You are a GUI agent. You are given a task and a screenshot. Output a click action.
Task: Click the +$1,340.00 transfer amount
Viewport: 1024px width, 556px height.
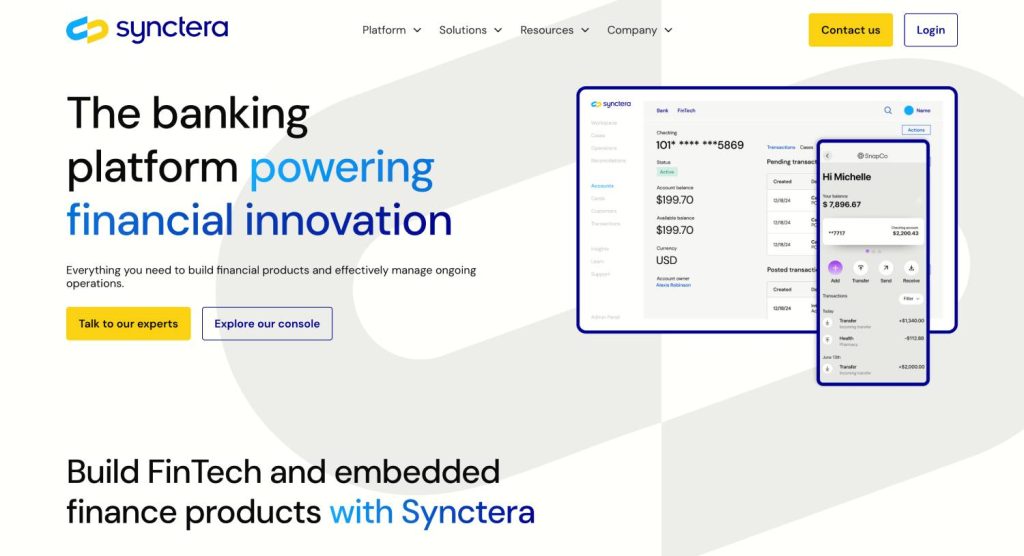(x=911, y=321)
